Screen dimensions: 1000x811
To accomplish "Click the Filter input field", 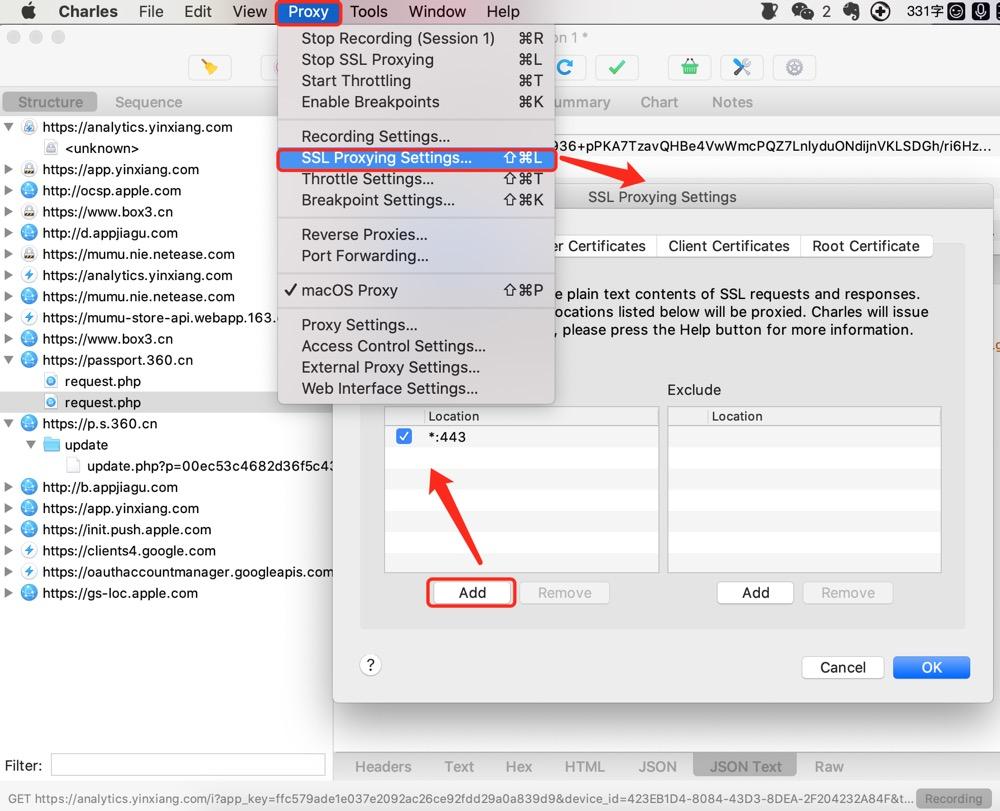I will (x=188, y=764).
